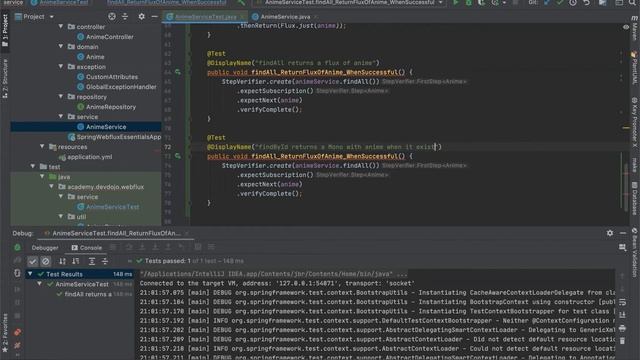Open Key Promoter X side panel
This screenshot has width=640, height=360.
point(634,122)
